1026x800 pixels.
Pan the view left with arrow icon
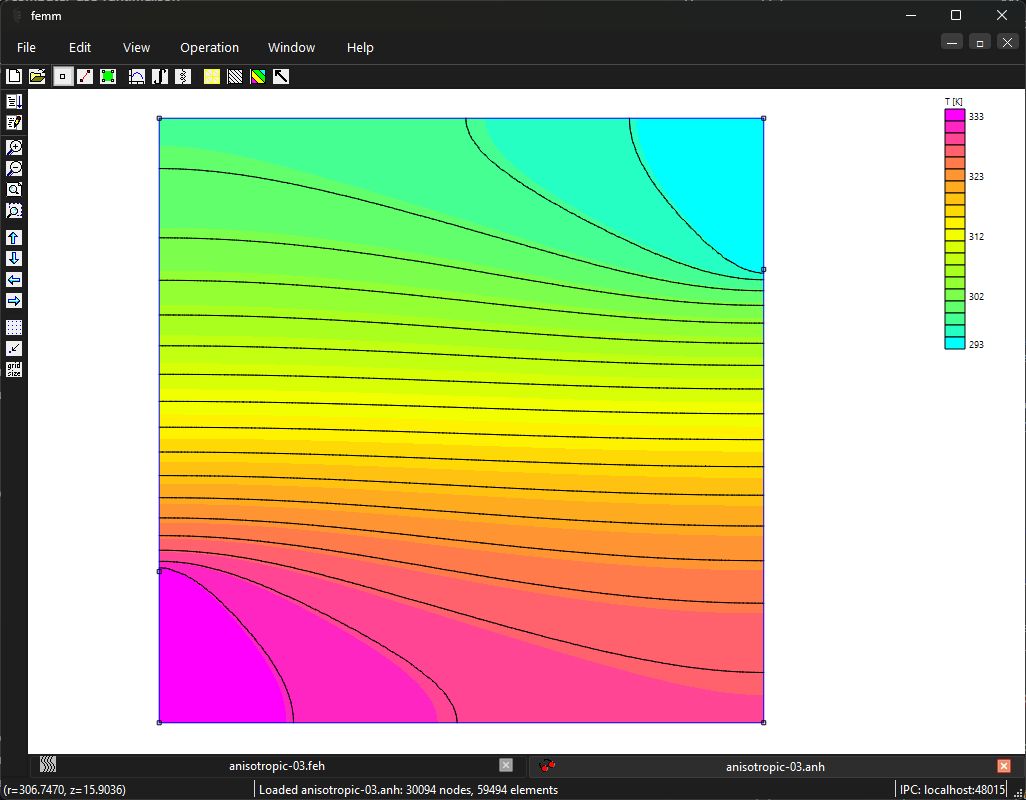(x=14, y=280)
